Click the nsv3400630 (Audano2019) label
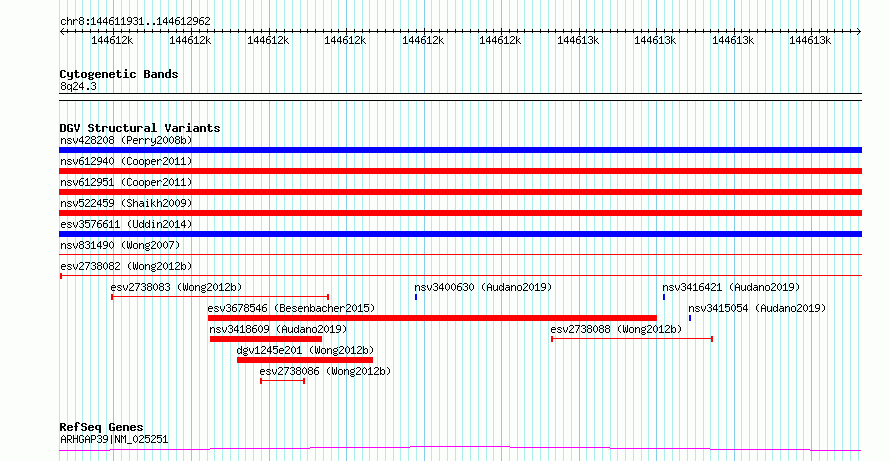The height and width of the screenshot is (461, 890). [x=483, y=287]
